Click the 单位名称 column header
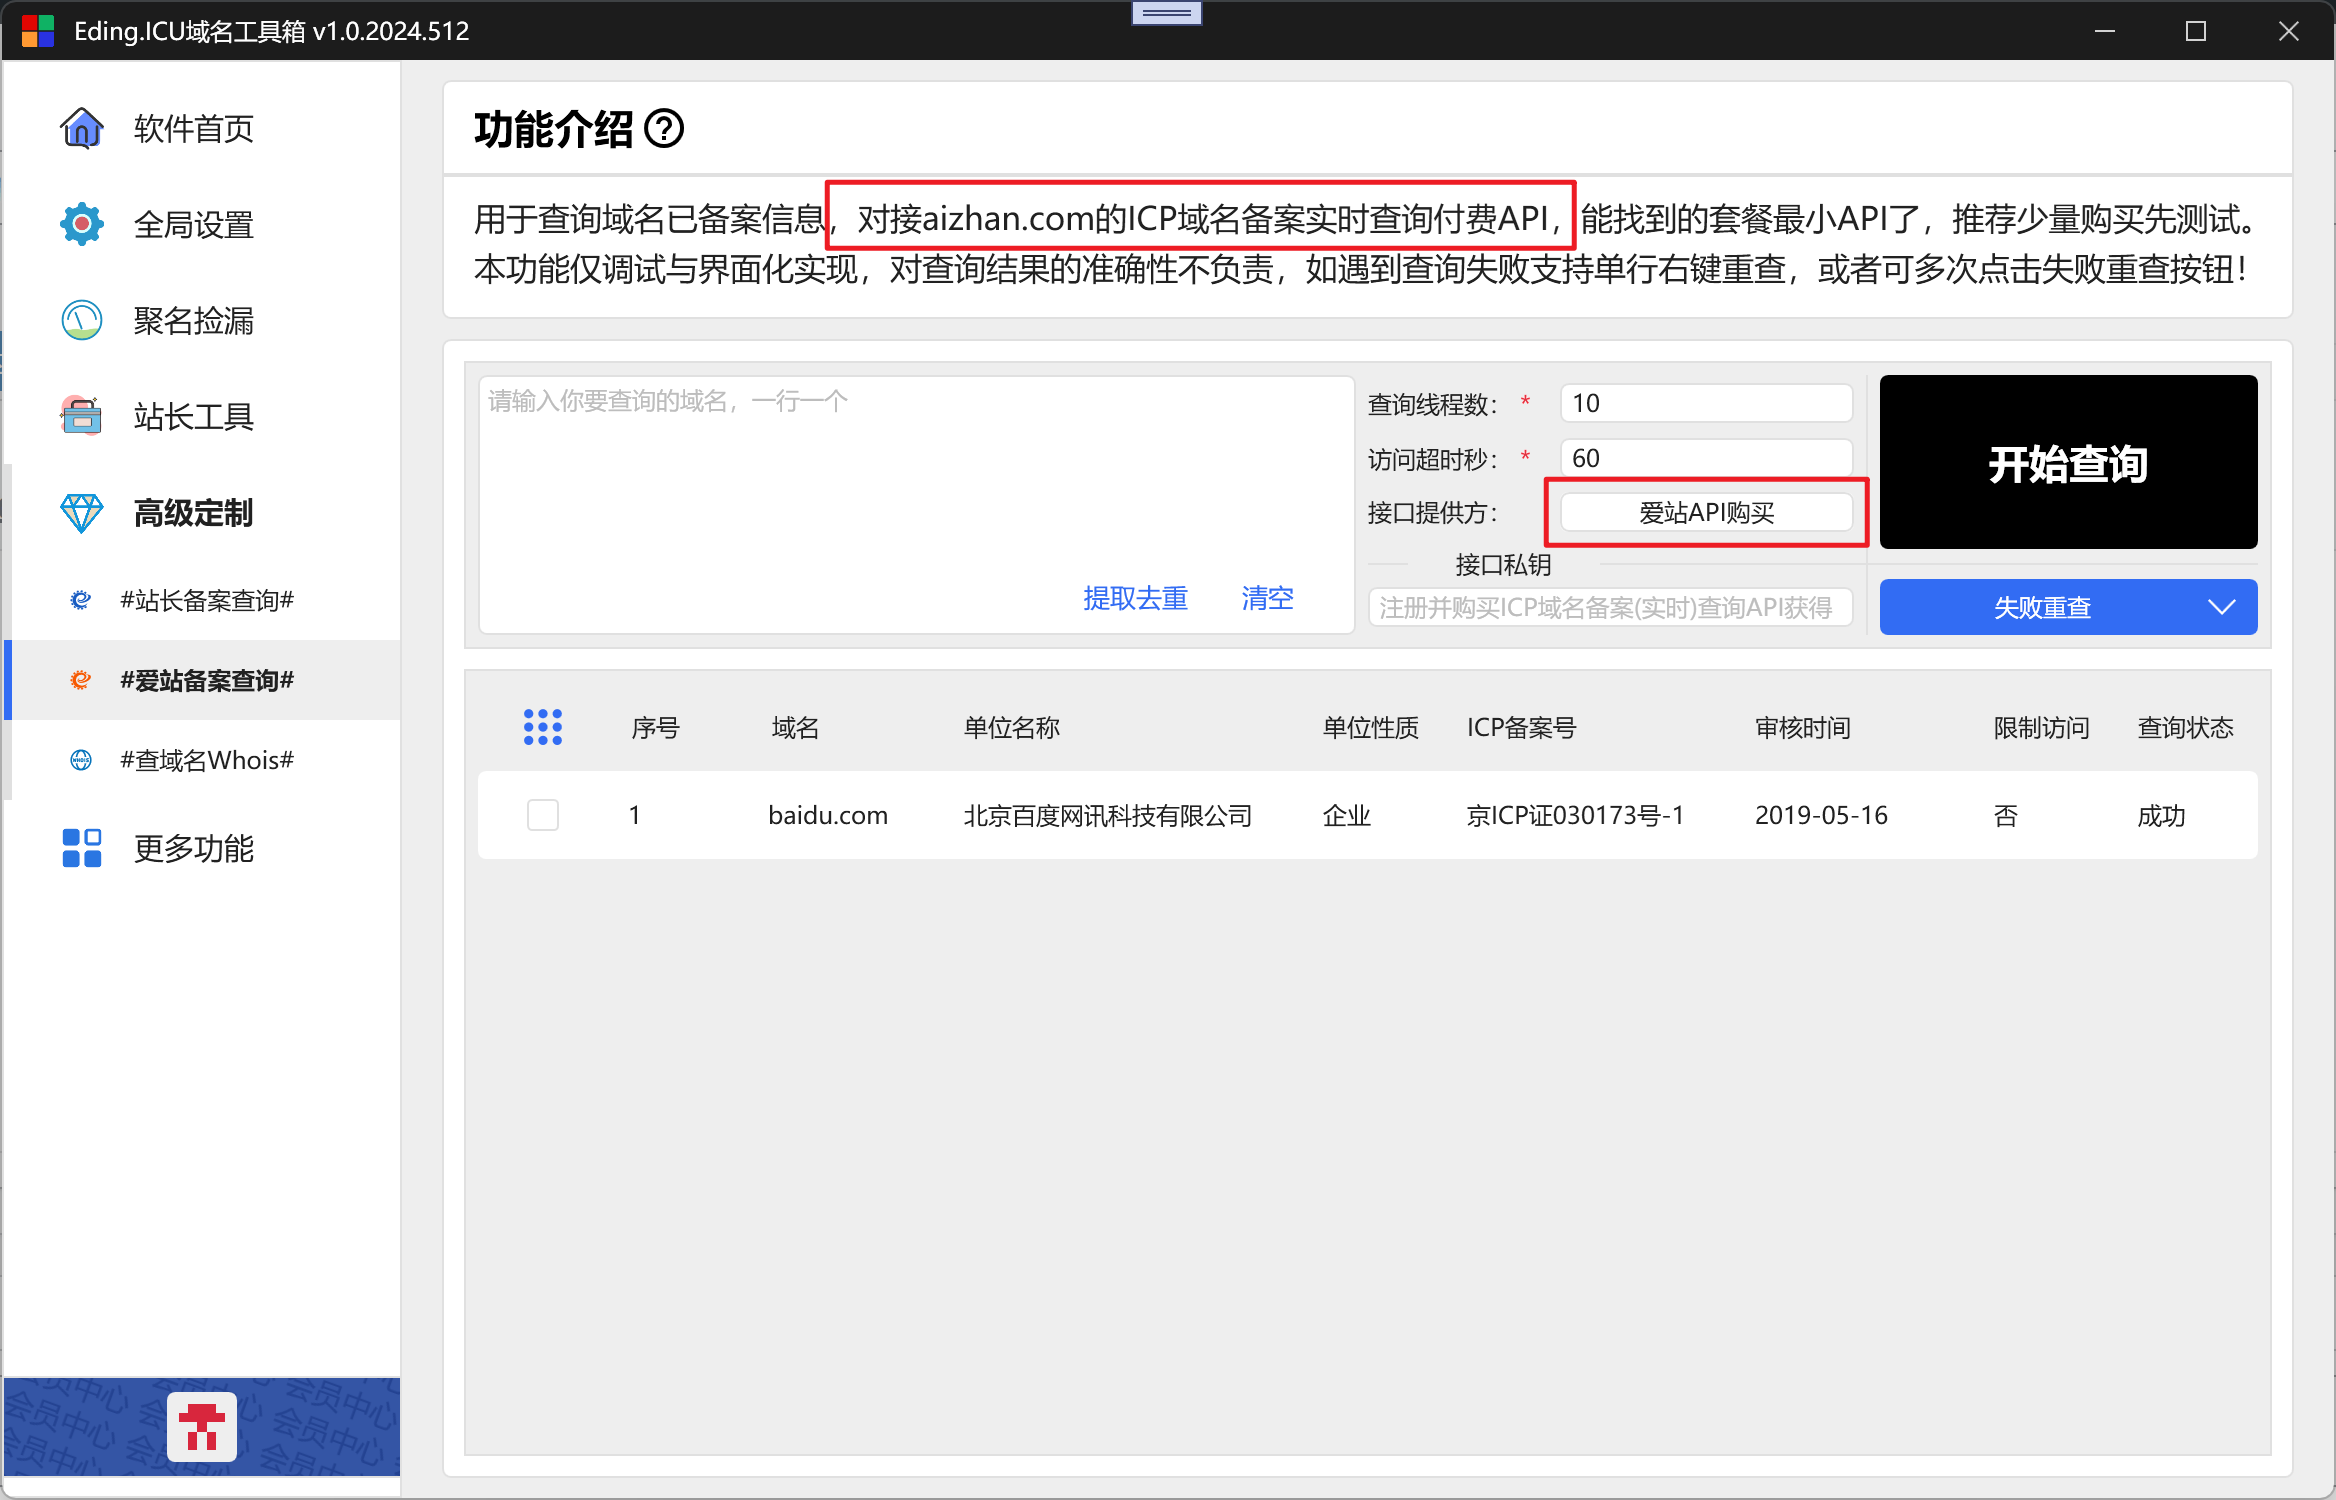Viewport: 2336px width, 1500px height. [1011, 727]
